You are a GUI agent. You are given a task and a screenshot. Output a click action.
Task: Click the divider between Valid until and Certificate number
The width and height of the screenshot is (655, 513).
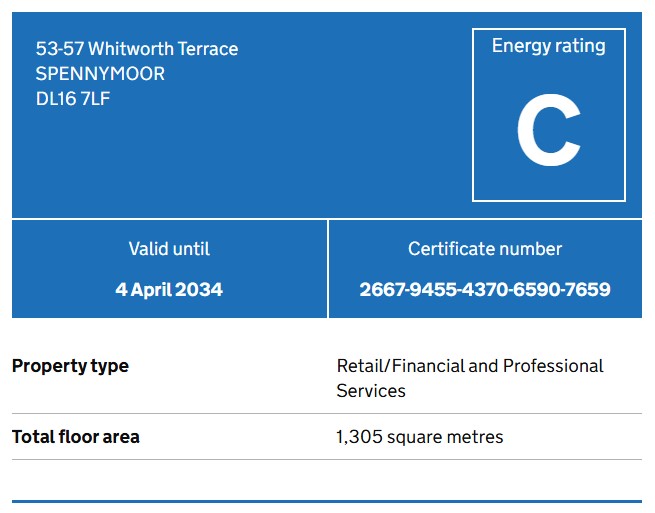[x=328, y=269]
